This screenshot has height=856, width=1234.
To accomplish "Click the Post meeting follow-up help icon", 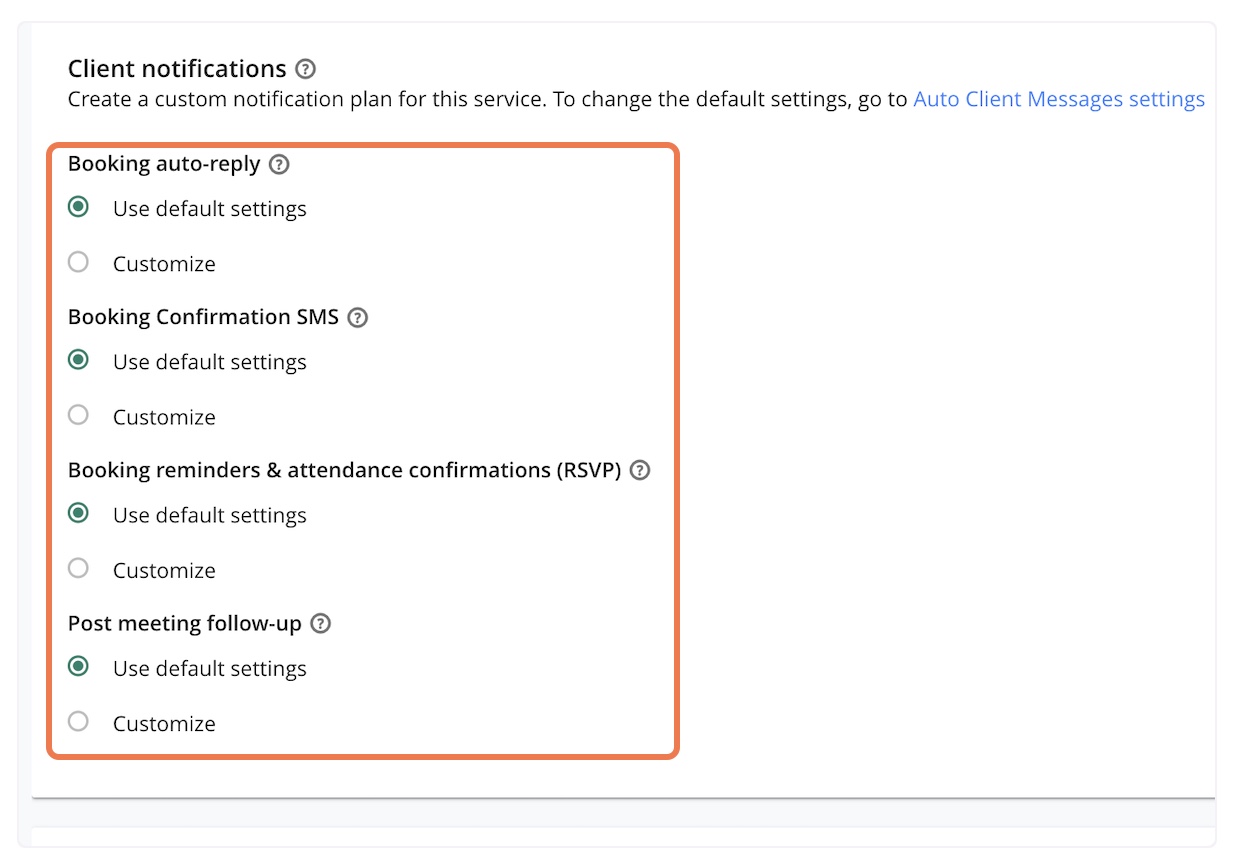I will tap(320, 624).
